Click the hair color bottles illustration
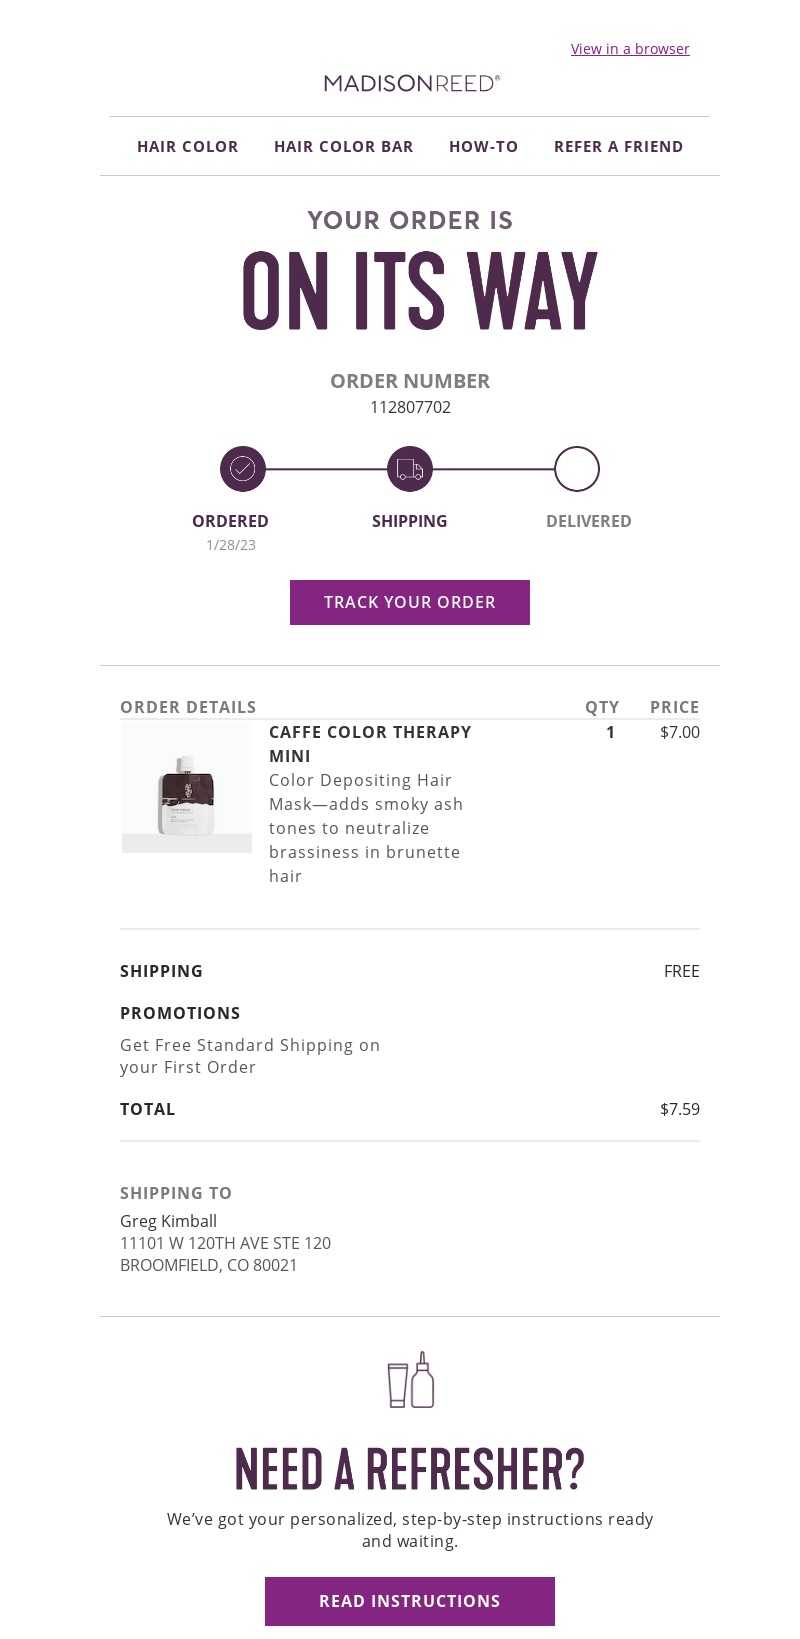Image resolution: width=800 pixels, height=1639 pixels. [x=410, y=1379]
